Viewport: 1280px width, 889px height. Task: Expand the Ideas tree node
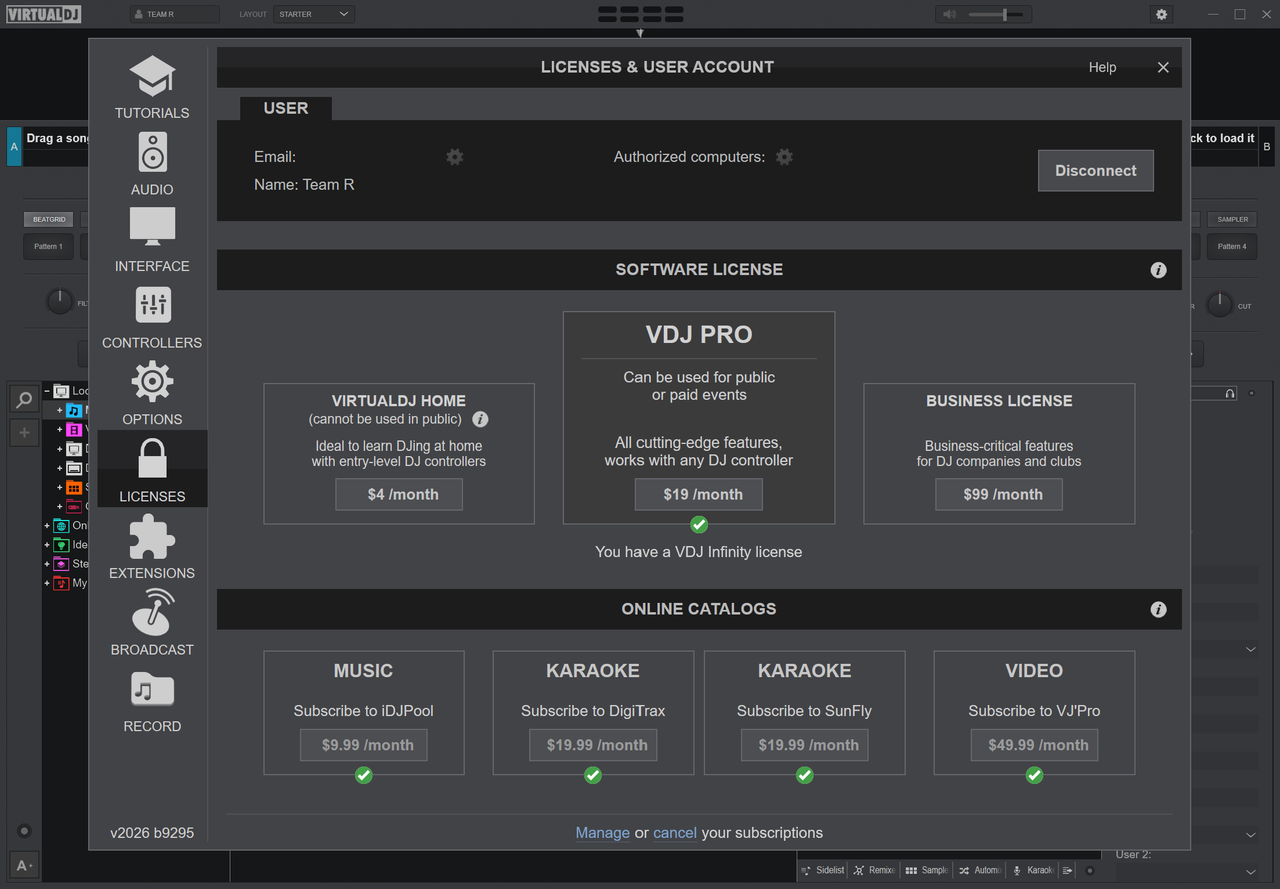tap(47, 545)
